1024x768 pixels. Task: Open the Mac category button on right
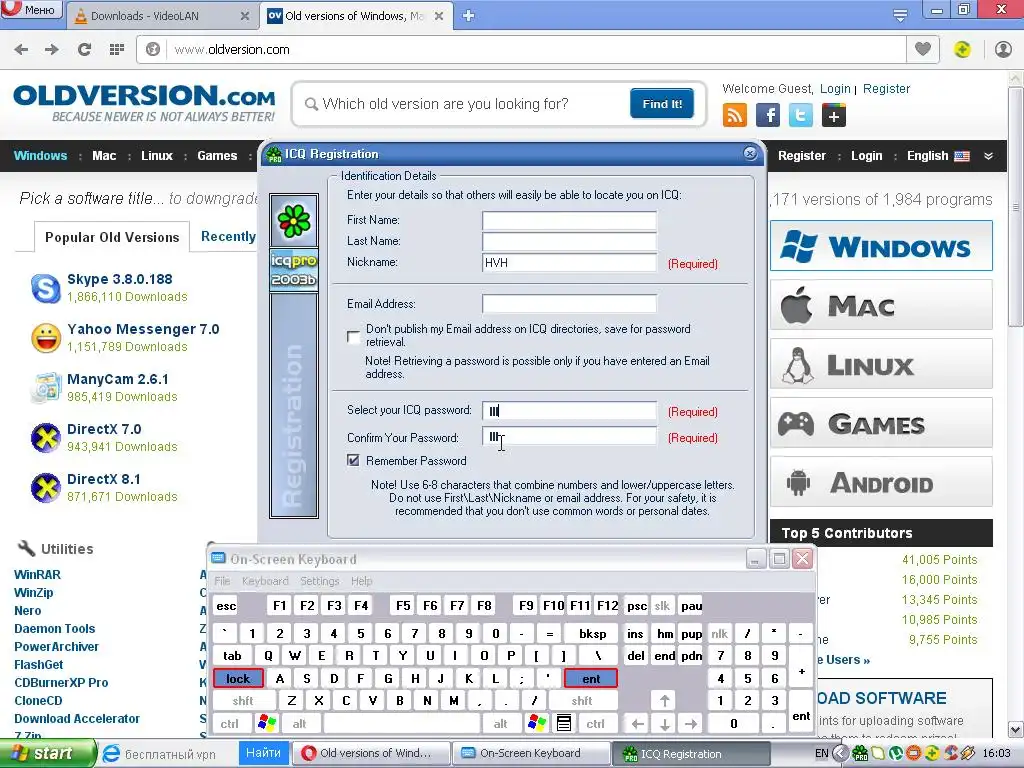point(881,305)
